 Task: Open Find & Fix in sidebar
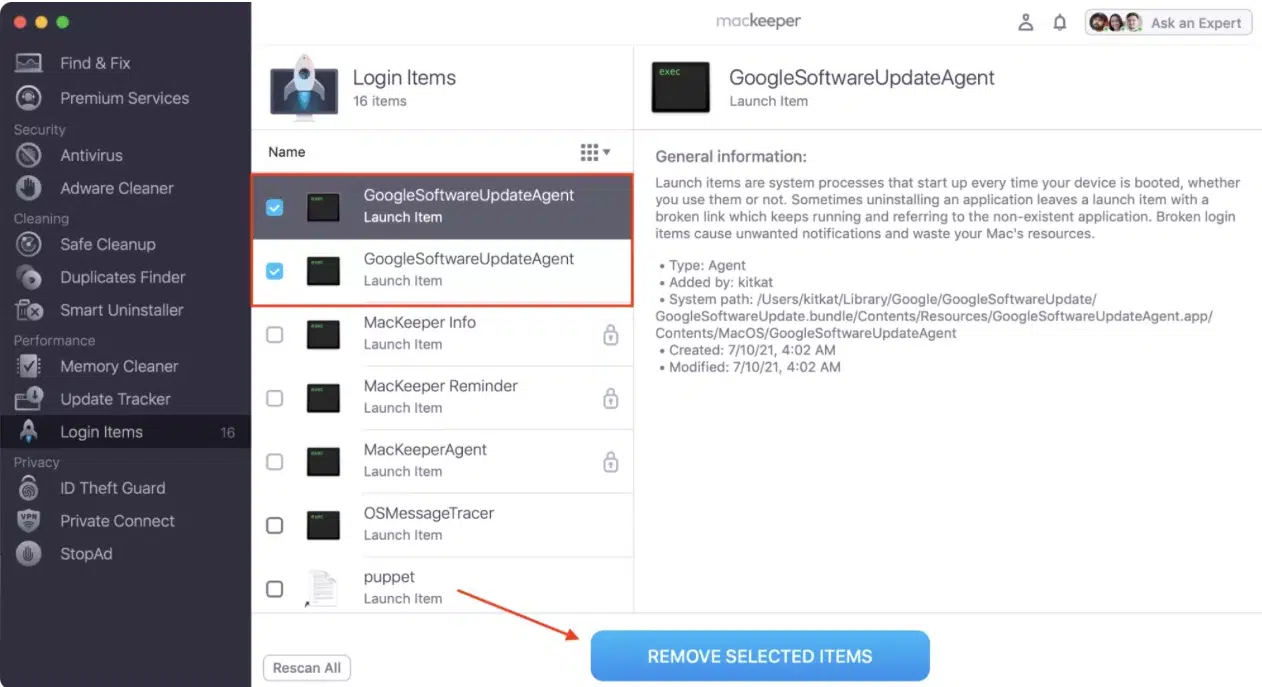tap(95, 63)
